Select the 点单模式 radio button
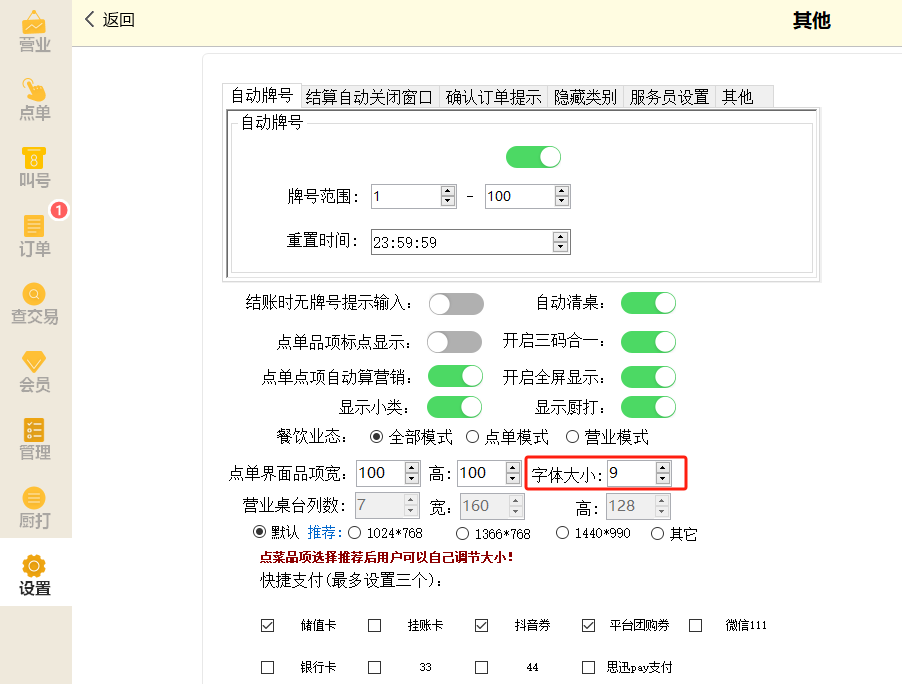The height and width of the screenshot is (684, 902). click(472, 437)
